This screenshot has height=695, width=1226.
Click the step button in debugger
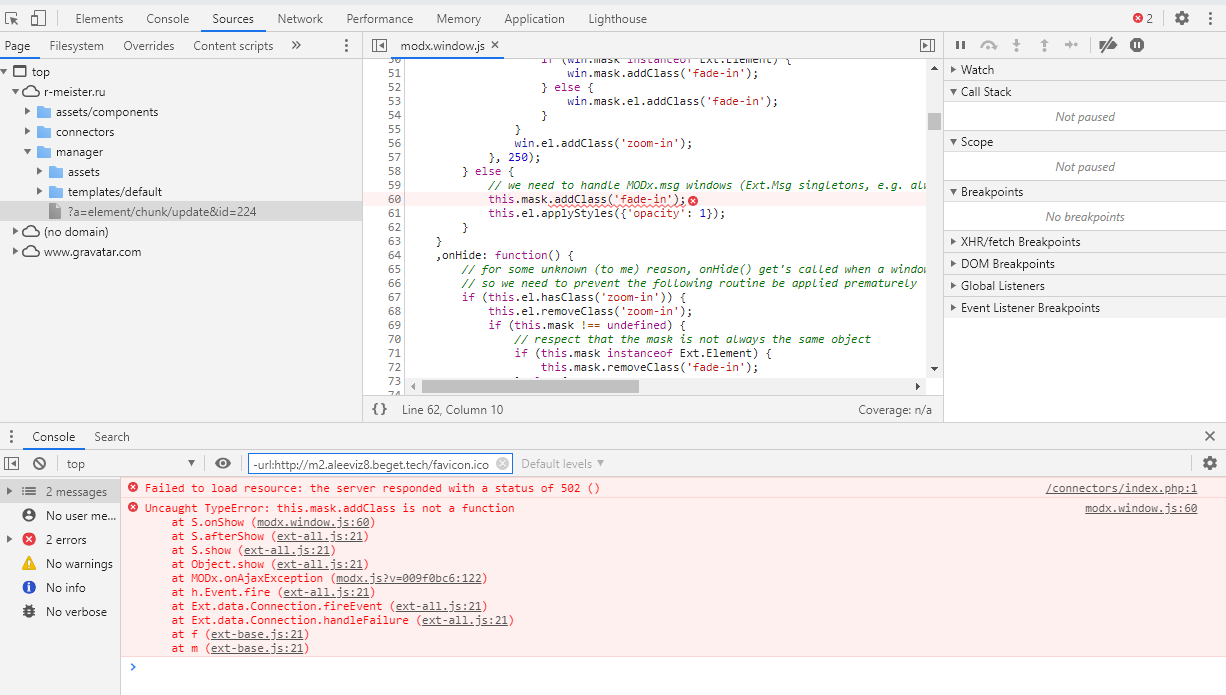[1072, 45]
